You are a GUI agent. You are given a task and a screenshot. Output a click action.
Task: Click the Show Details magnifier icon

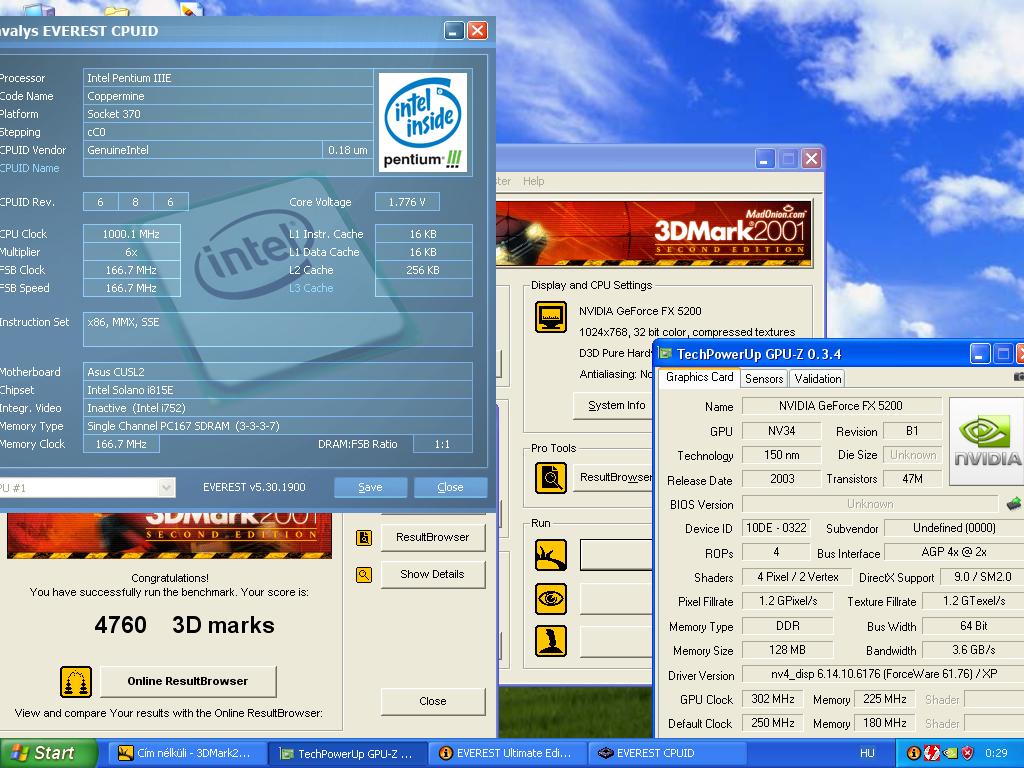tap(364, 575)
